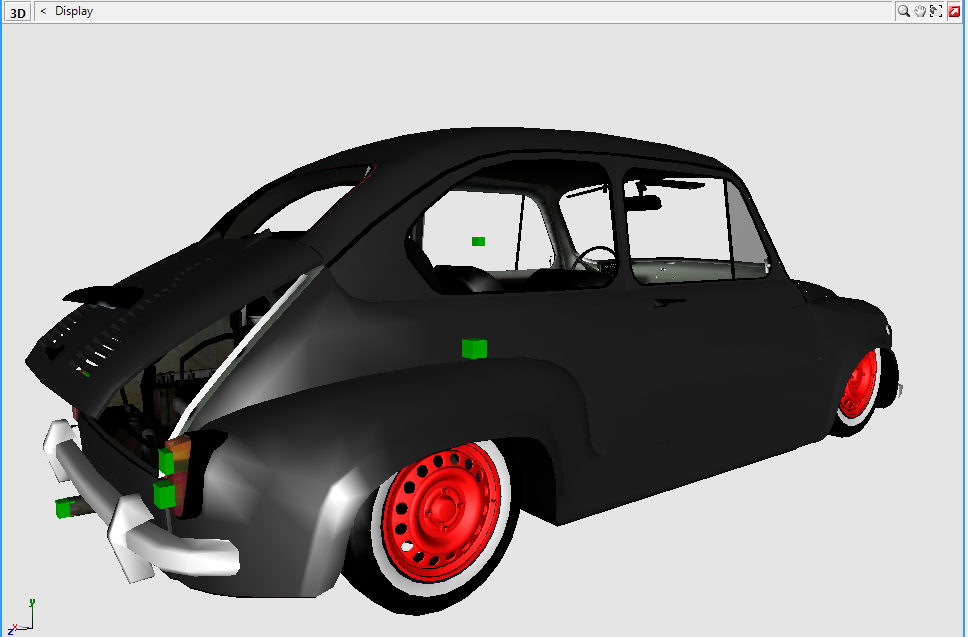Screen dimensions: 968x637
Task: Click the green marker on the rear quarter window
Action: point(476,241)
